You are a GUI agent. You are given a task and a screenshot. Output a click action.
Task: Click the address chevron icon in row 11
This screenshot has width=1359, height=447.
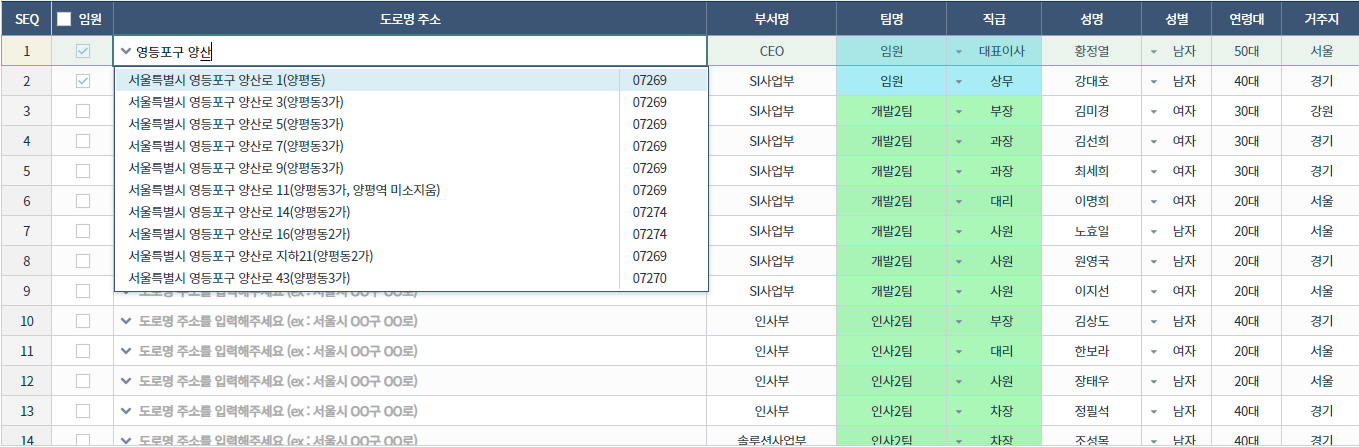126,351
